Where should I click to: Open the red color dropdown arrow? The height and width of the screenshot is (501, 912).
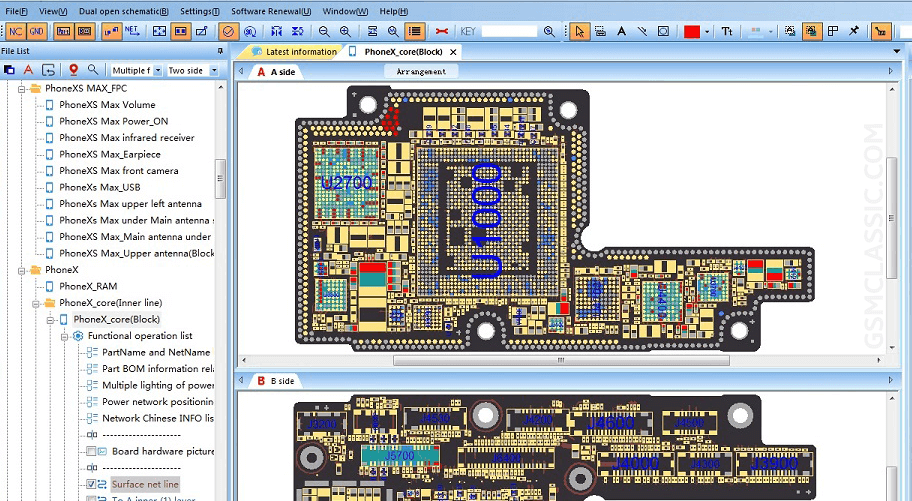[707, 32]
